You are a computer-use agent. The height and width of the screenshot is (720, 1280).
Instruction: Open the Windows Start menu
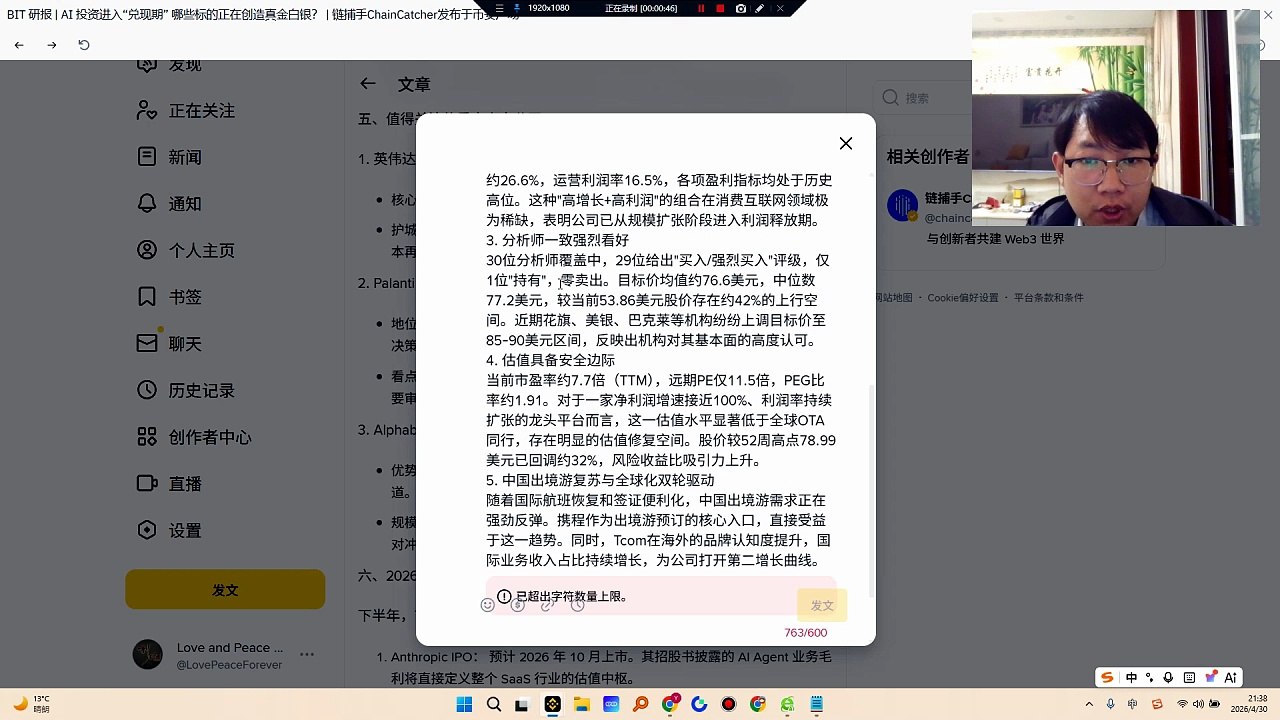click(464, 704)
